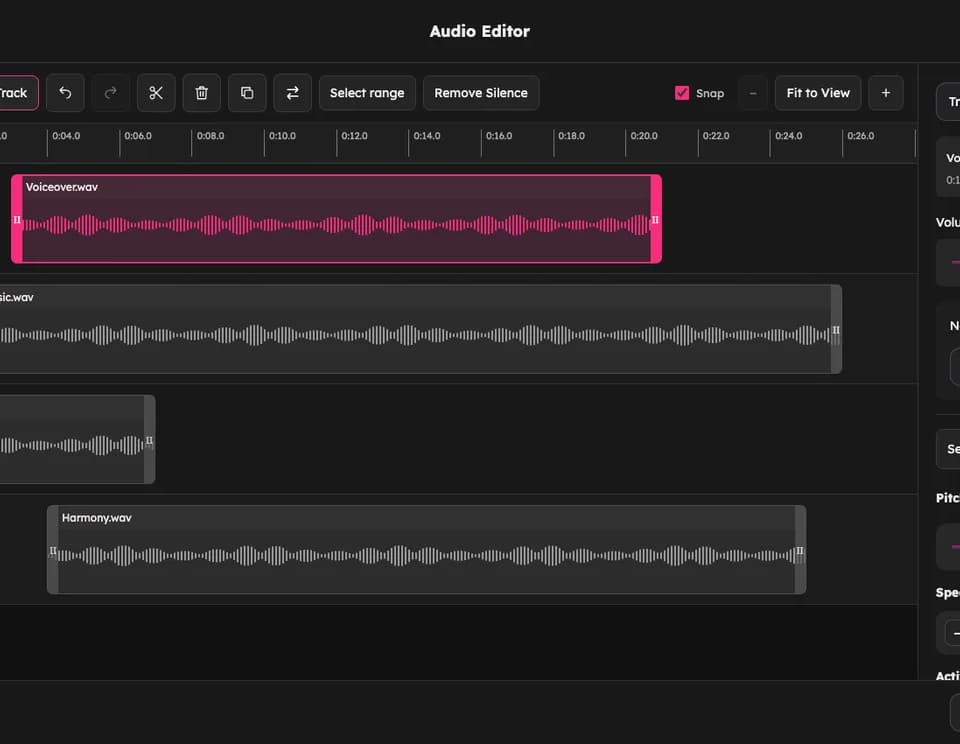Click the undo arrow button
Viewport: 960px width, 744px height.
pyautogui.click(x=65, y=93)
